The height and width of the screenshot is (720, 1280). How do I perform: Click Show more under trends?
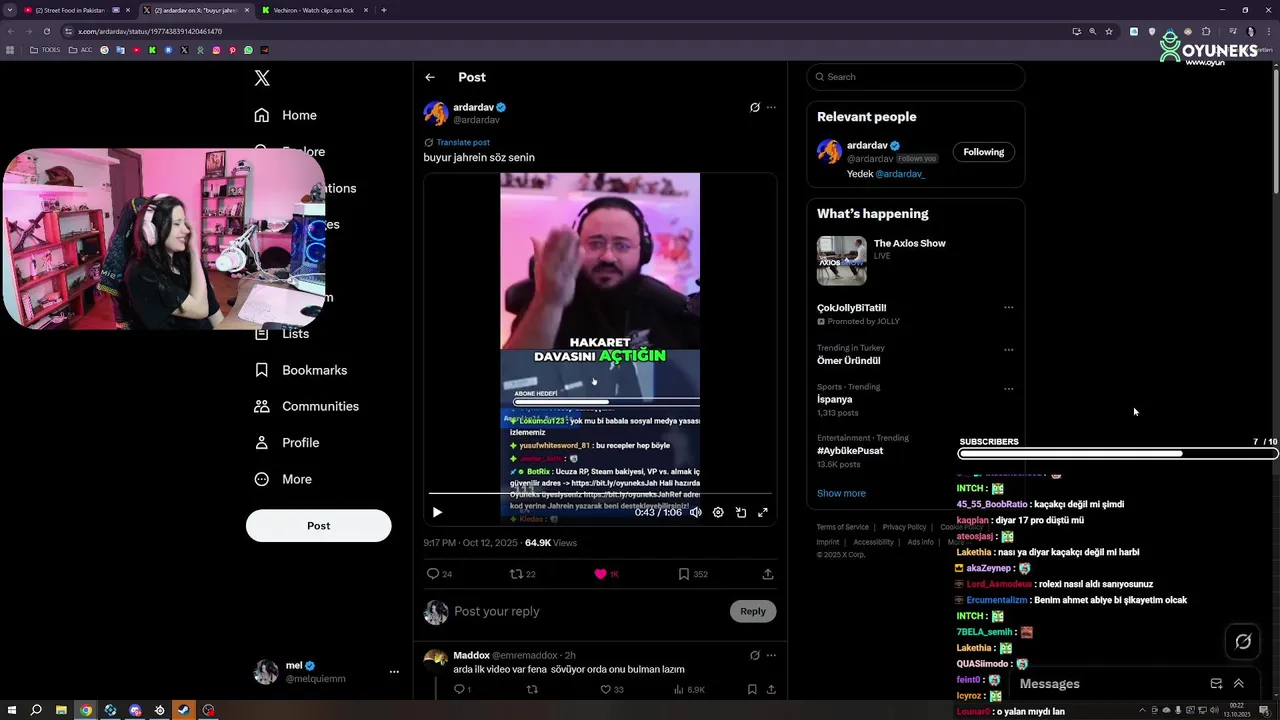tap(841, 493)
